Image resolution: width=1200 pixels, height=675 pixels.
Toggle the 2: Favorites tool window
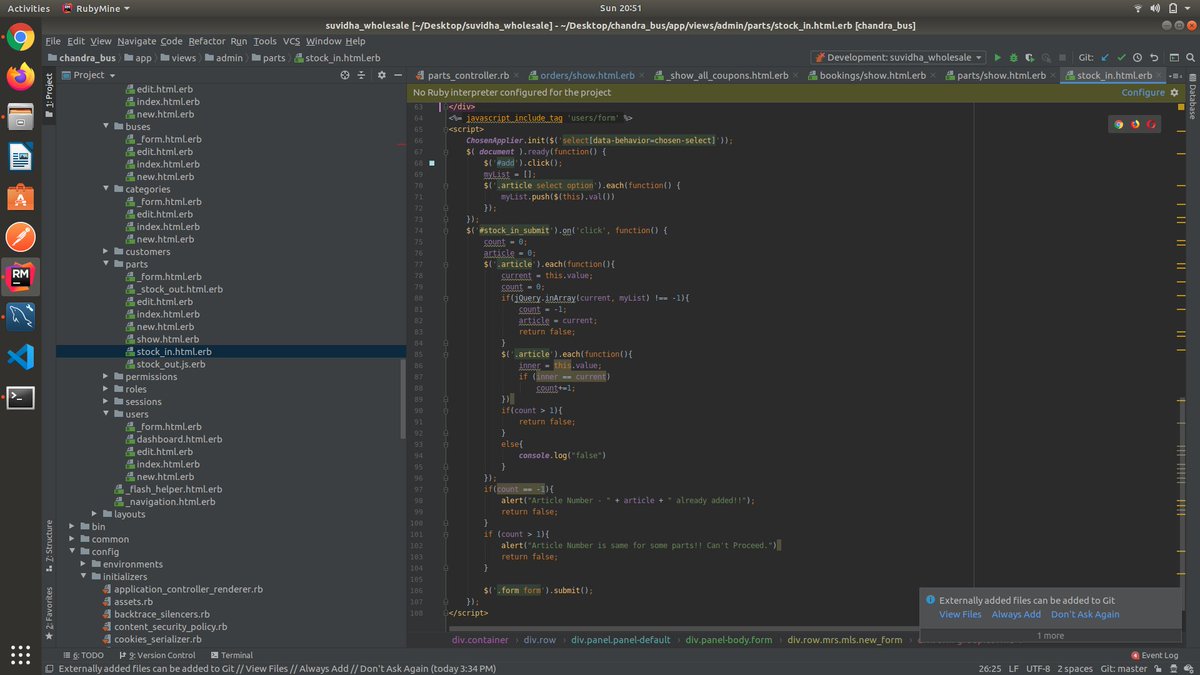coord(48,612)
